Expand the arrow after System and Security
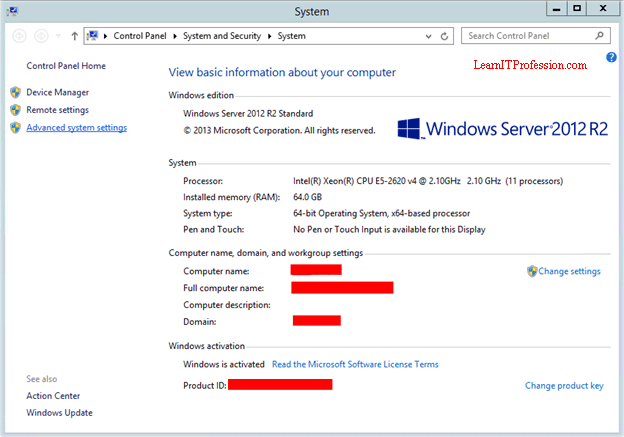The height and width of the screenshot is (437, 624). 269,36
